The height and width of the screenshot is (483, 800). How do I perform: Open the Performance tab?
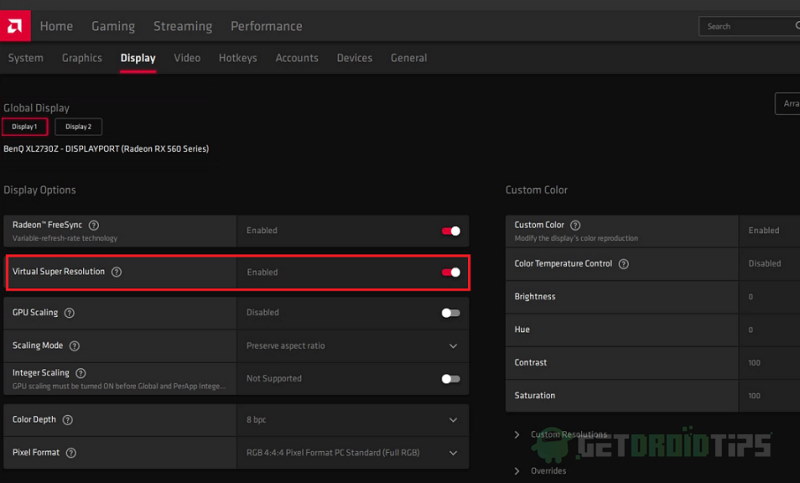(266, 26)
